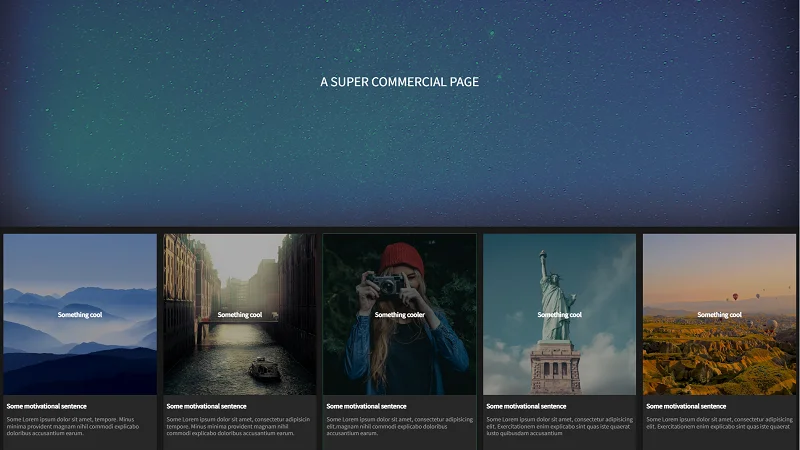800x450 pixels.
Task: Click "Something cool" label on the balloons card
Action: point(720,315)
